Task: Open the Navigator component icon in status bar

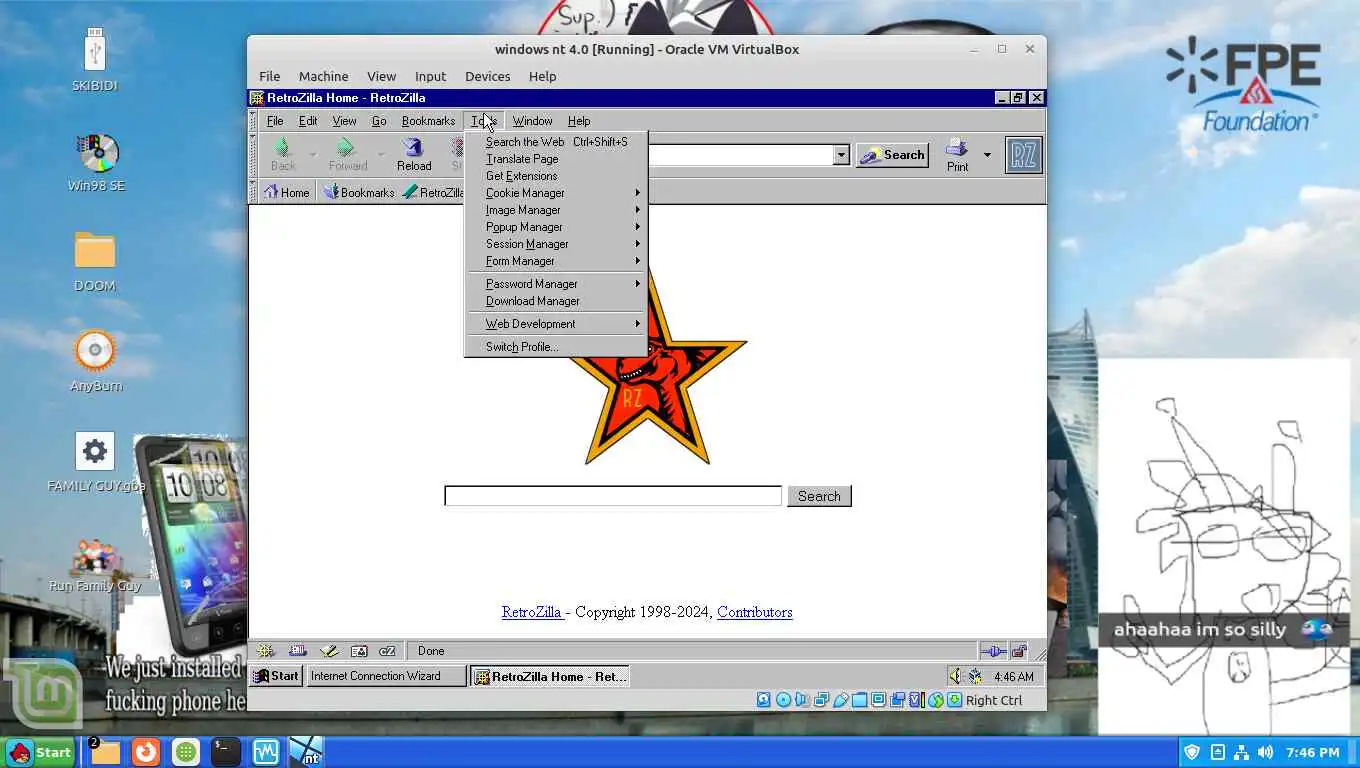Action: point(265,651)
